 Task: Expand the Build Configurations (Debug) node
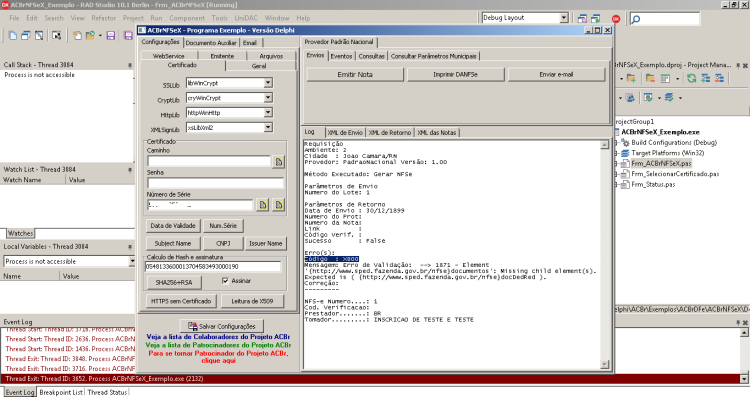[616, 143]
